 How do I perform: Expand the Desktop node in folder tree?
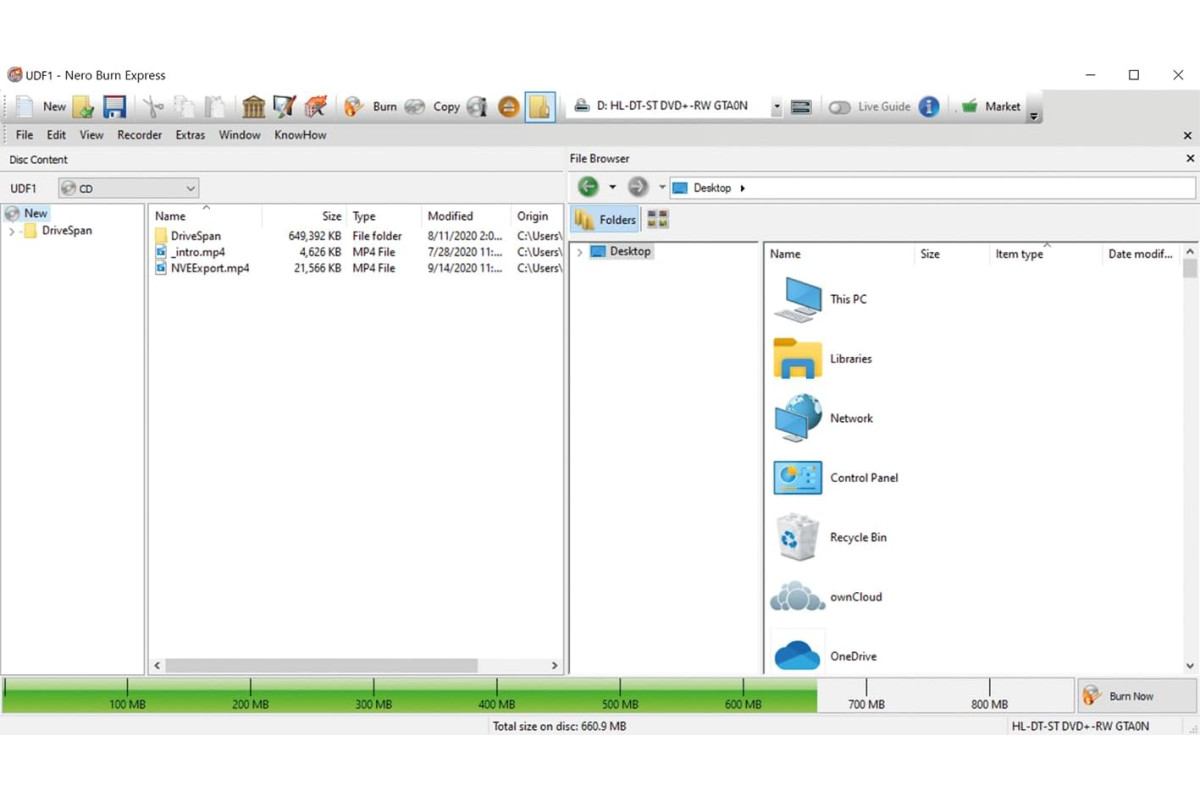pyautogui.click(x=579, y=252)
